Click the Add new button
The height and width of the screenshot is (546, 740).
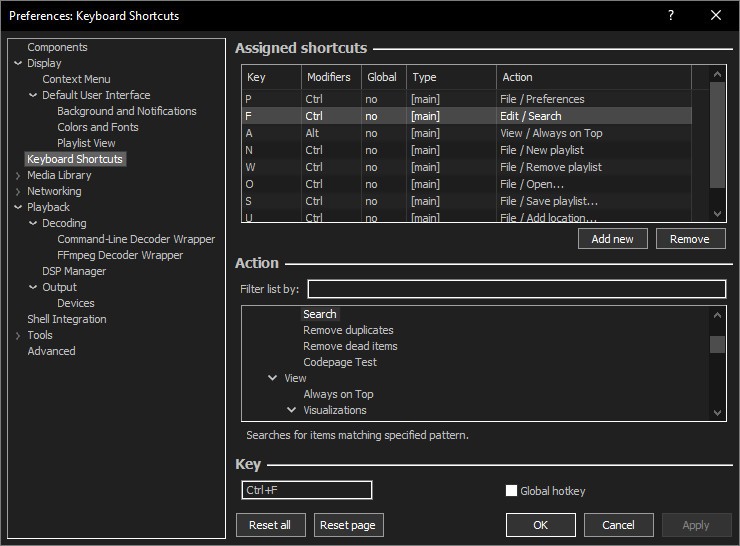612,239
